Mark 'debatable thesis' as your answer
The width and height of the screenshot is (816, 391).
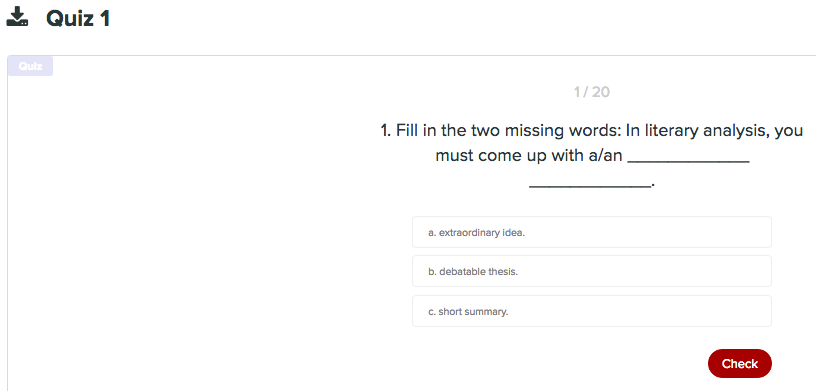592,271
